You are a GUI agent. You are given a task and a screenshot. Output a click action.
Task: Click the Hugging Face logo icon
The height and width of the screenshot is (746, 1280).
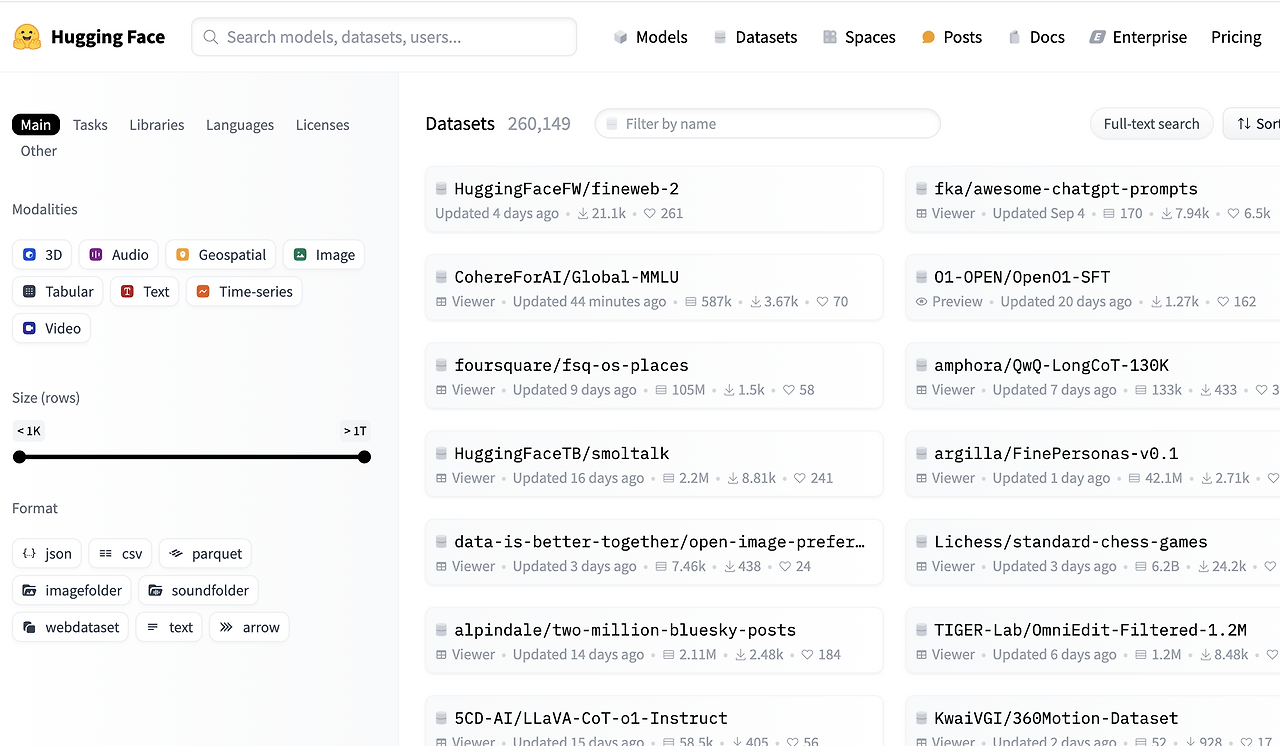27,37
